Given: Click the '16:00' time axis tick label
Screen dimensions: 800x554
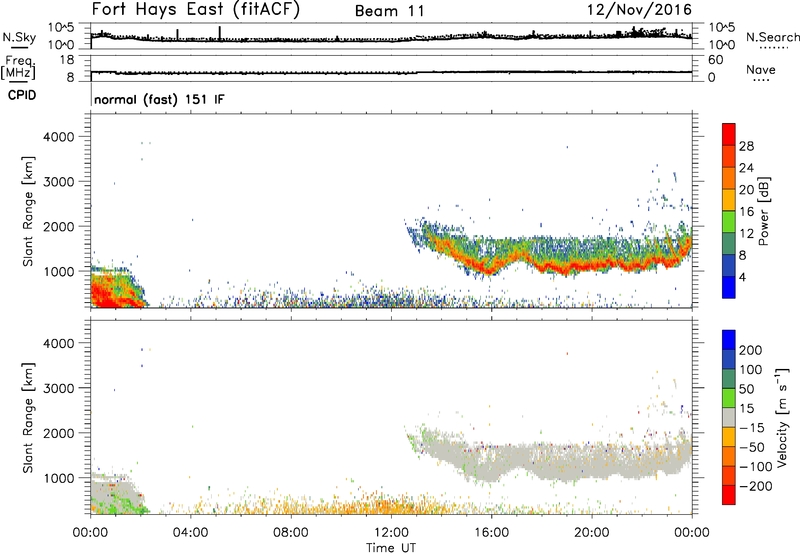Looking at the screenshot, I should coord(491,533).
